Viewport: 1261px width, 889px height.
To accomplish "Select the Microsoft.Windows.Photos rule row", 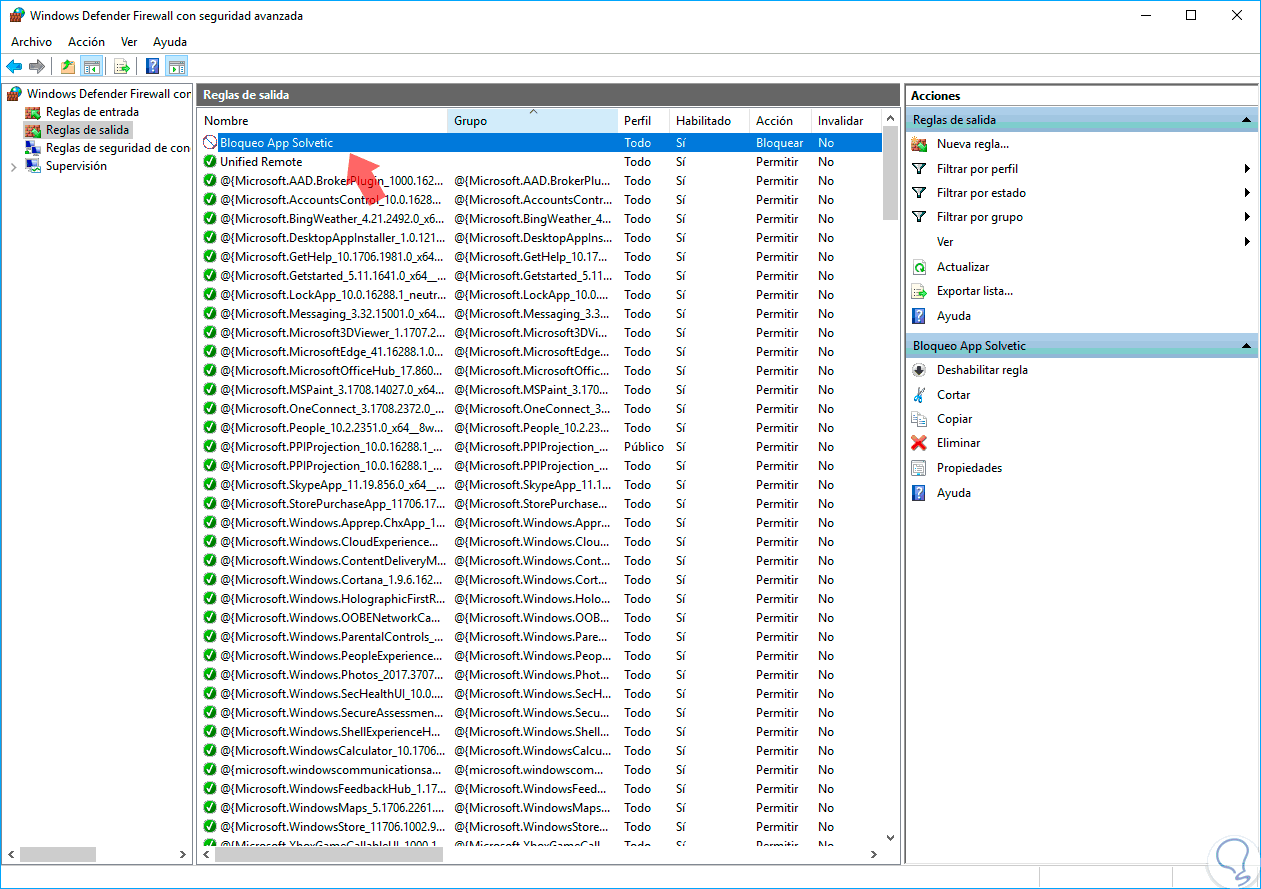I will point(540,675).
